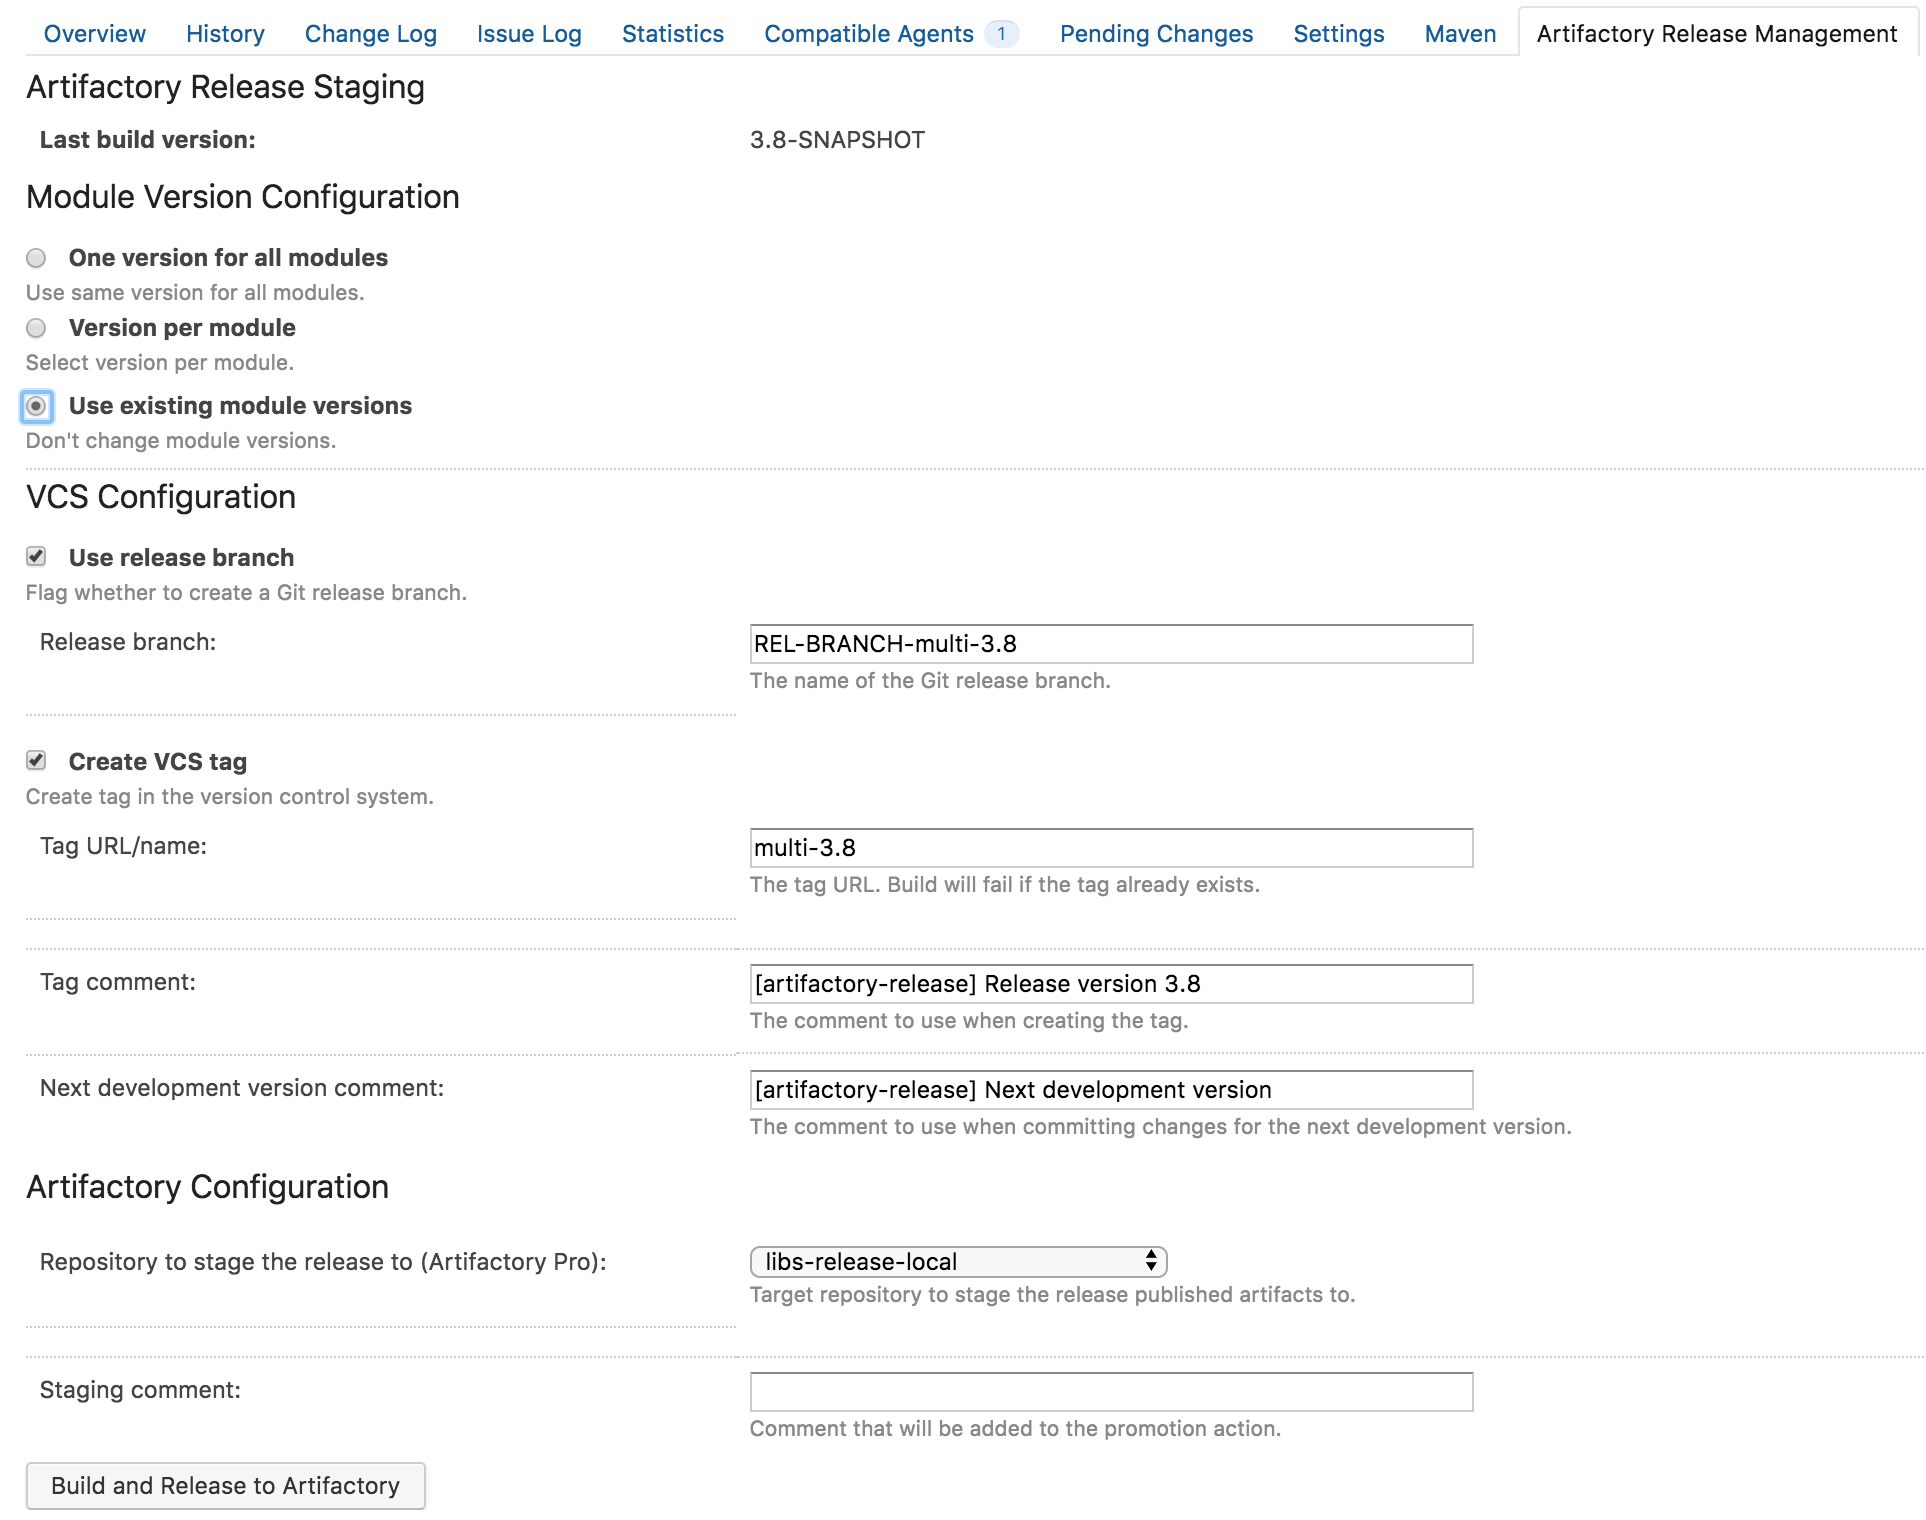Viewport: 1926px width, 1520px height.
Task: View the Statistics tab
Action: 672,34
